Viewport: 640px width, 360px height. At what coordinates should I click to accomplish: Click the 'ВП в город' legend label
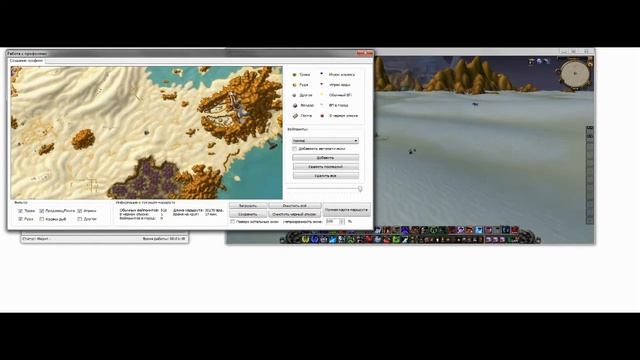(x=338, y=105)
